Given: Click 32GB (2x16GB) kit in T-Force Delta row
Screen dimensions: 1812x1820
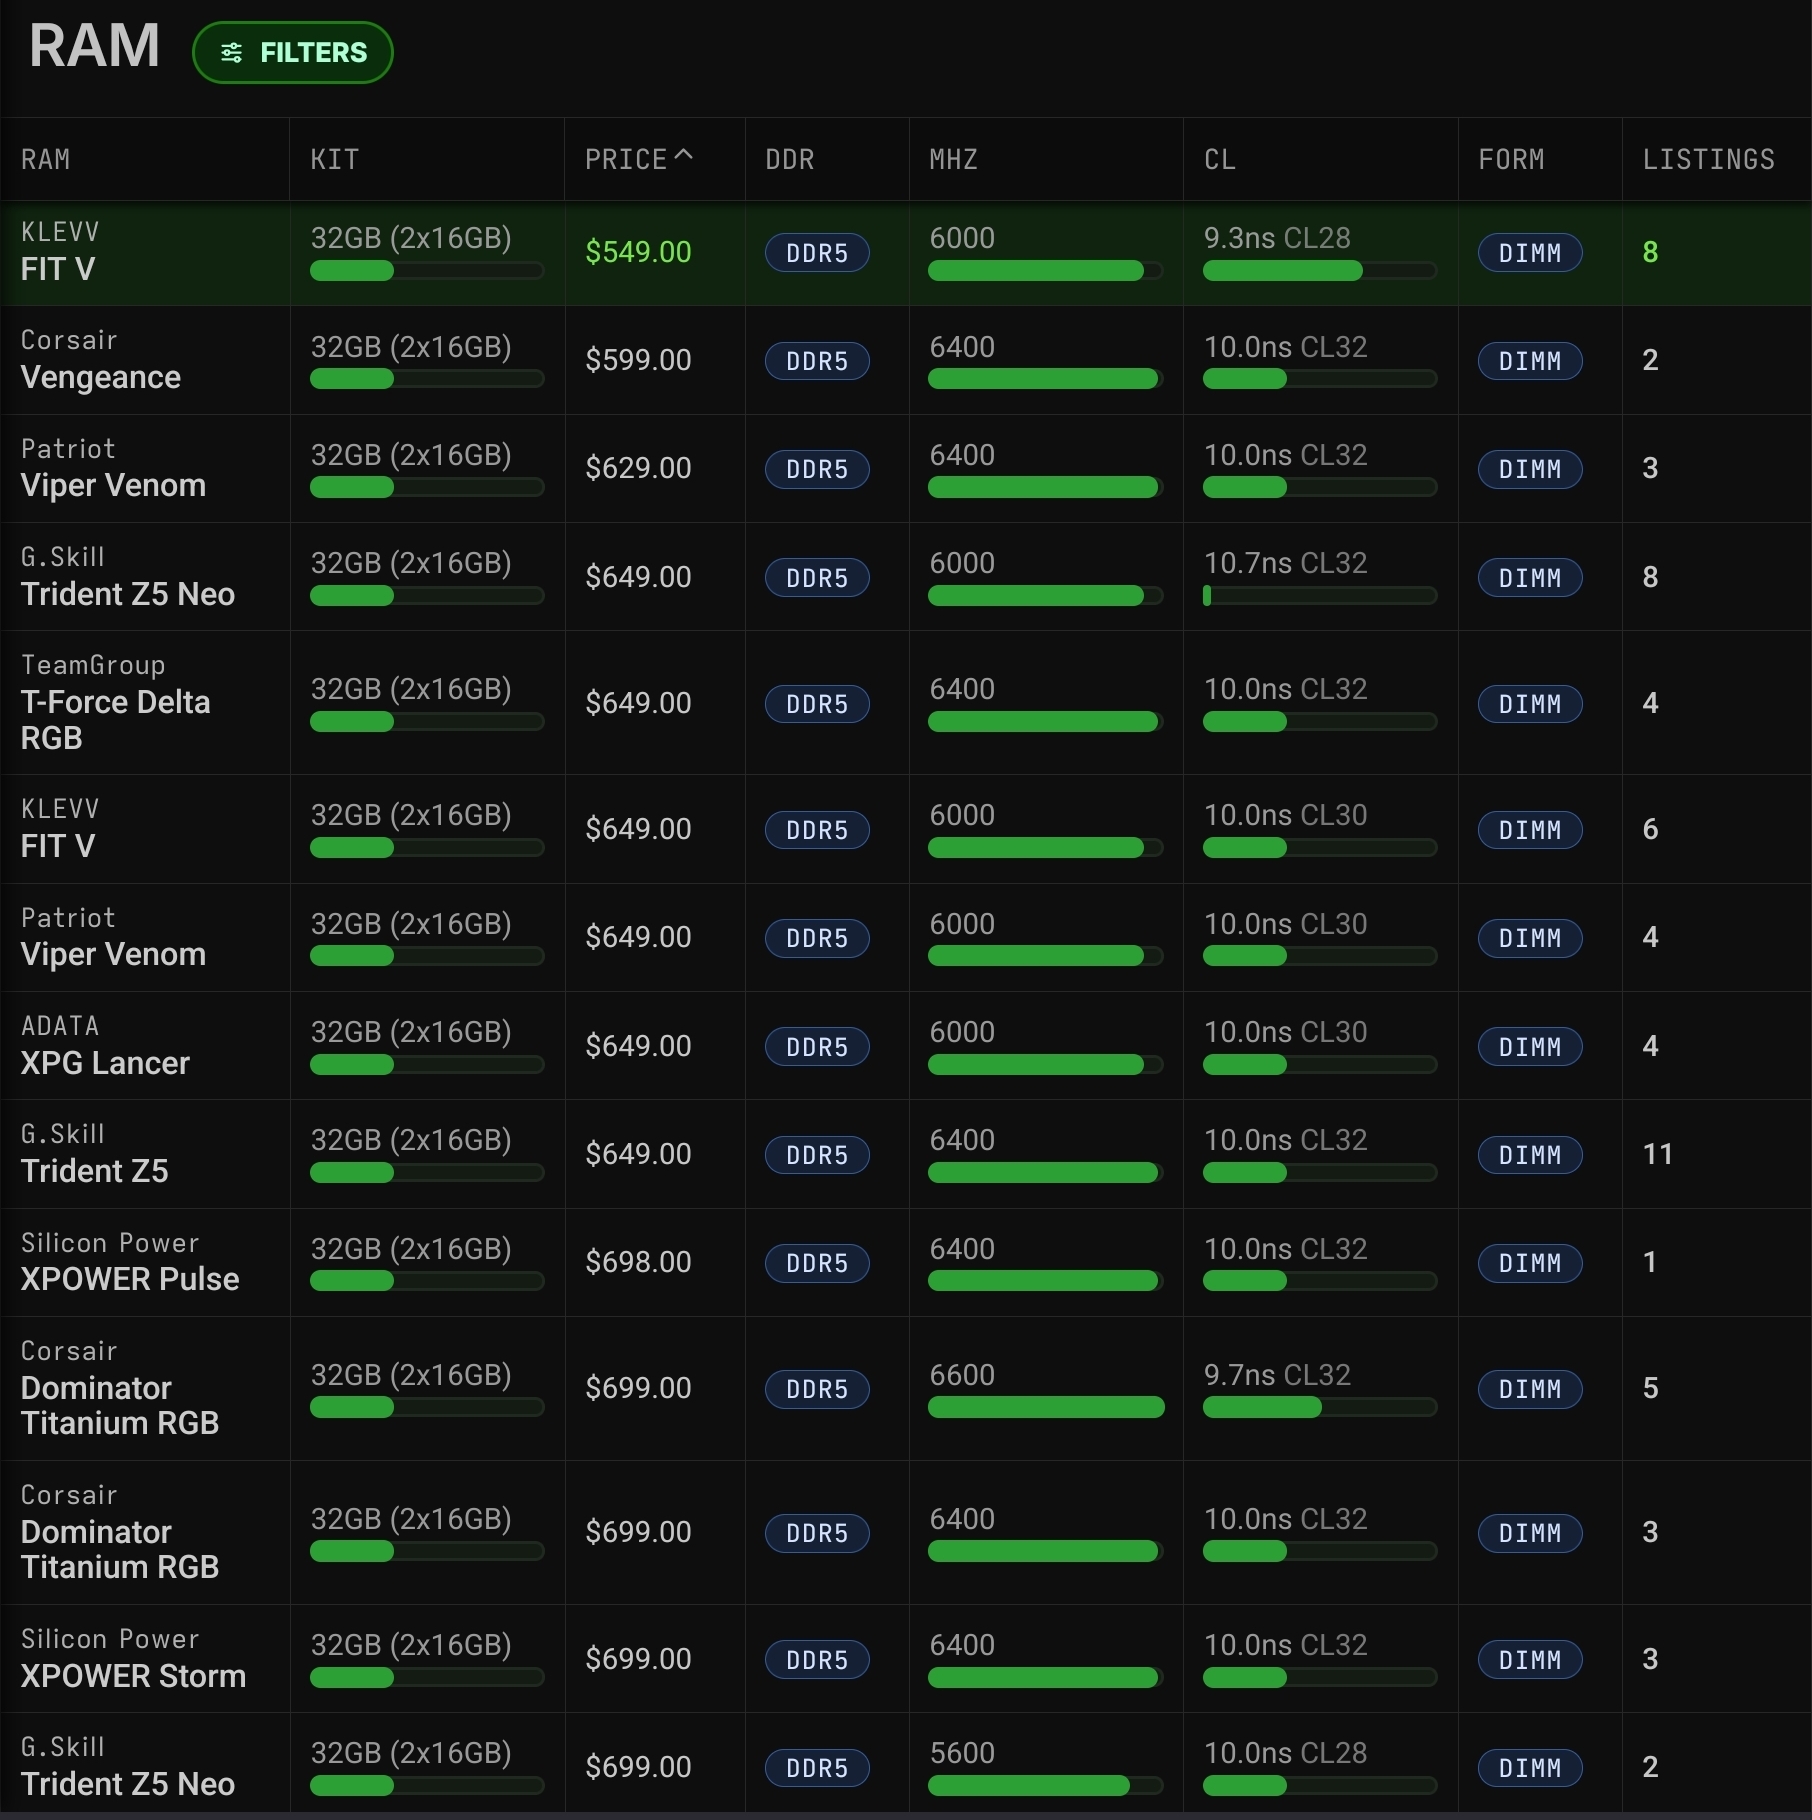Looking at the screenshot, I should coord(411,689).
